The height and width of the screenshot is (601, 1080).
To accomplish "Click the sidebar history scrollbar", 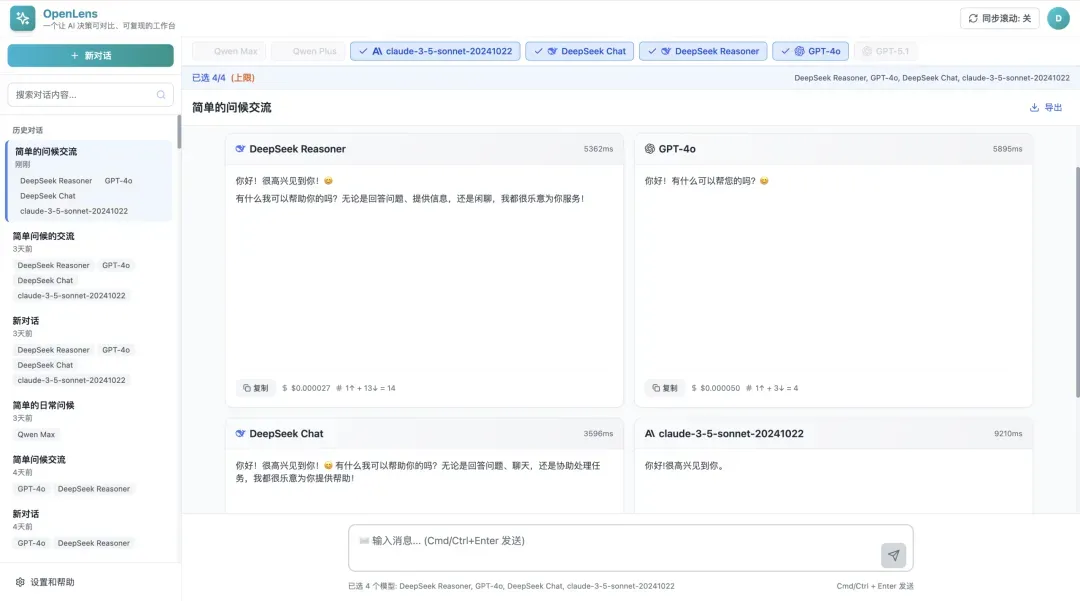I will [x=178, y=132].
